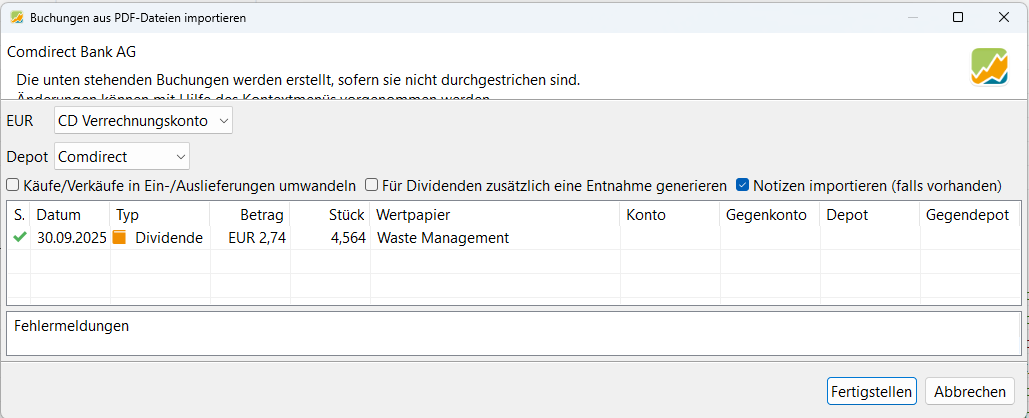The image size is (1029, 418).
Task: Enable converting Käufe/Verkäufe to Ein-/Auslieferungen
Action: (13, 185)
